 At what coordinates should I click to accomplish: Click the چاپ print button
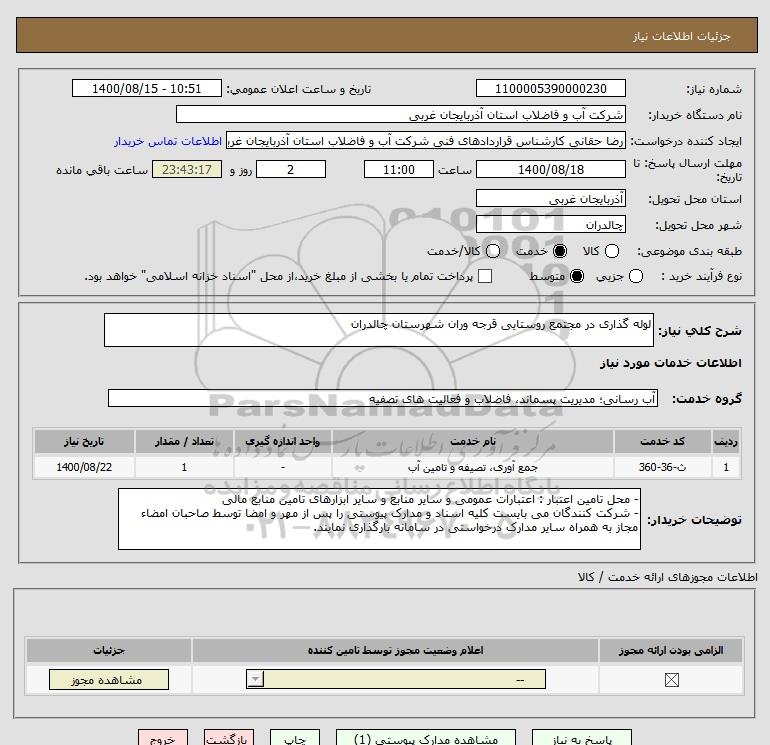tap(295, 738)
